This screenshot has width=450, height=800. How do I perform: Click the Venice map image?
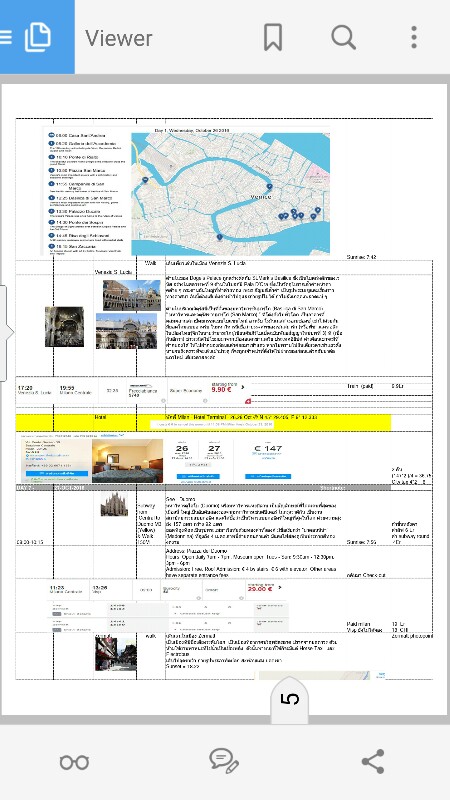231,194
